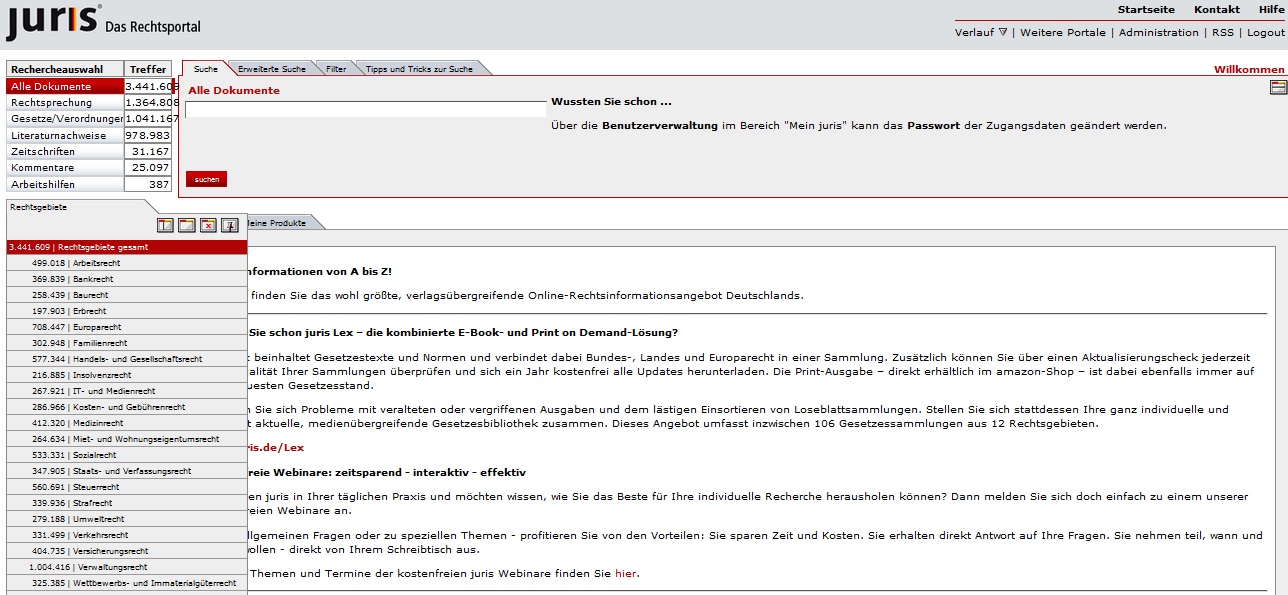This screenshot has width=1288, height=595.
Task: Open Weitere Portale
Action: point(1063,33)
